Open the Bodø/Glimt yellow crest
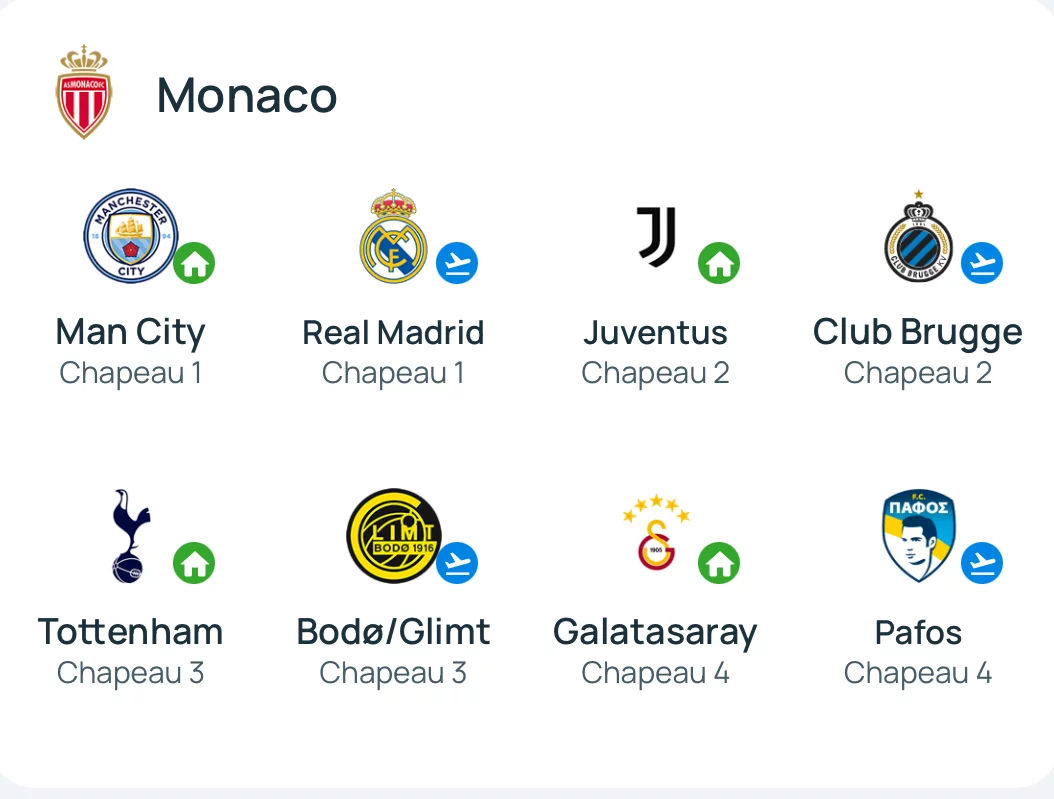The image size is (1054, 799). 394,536
